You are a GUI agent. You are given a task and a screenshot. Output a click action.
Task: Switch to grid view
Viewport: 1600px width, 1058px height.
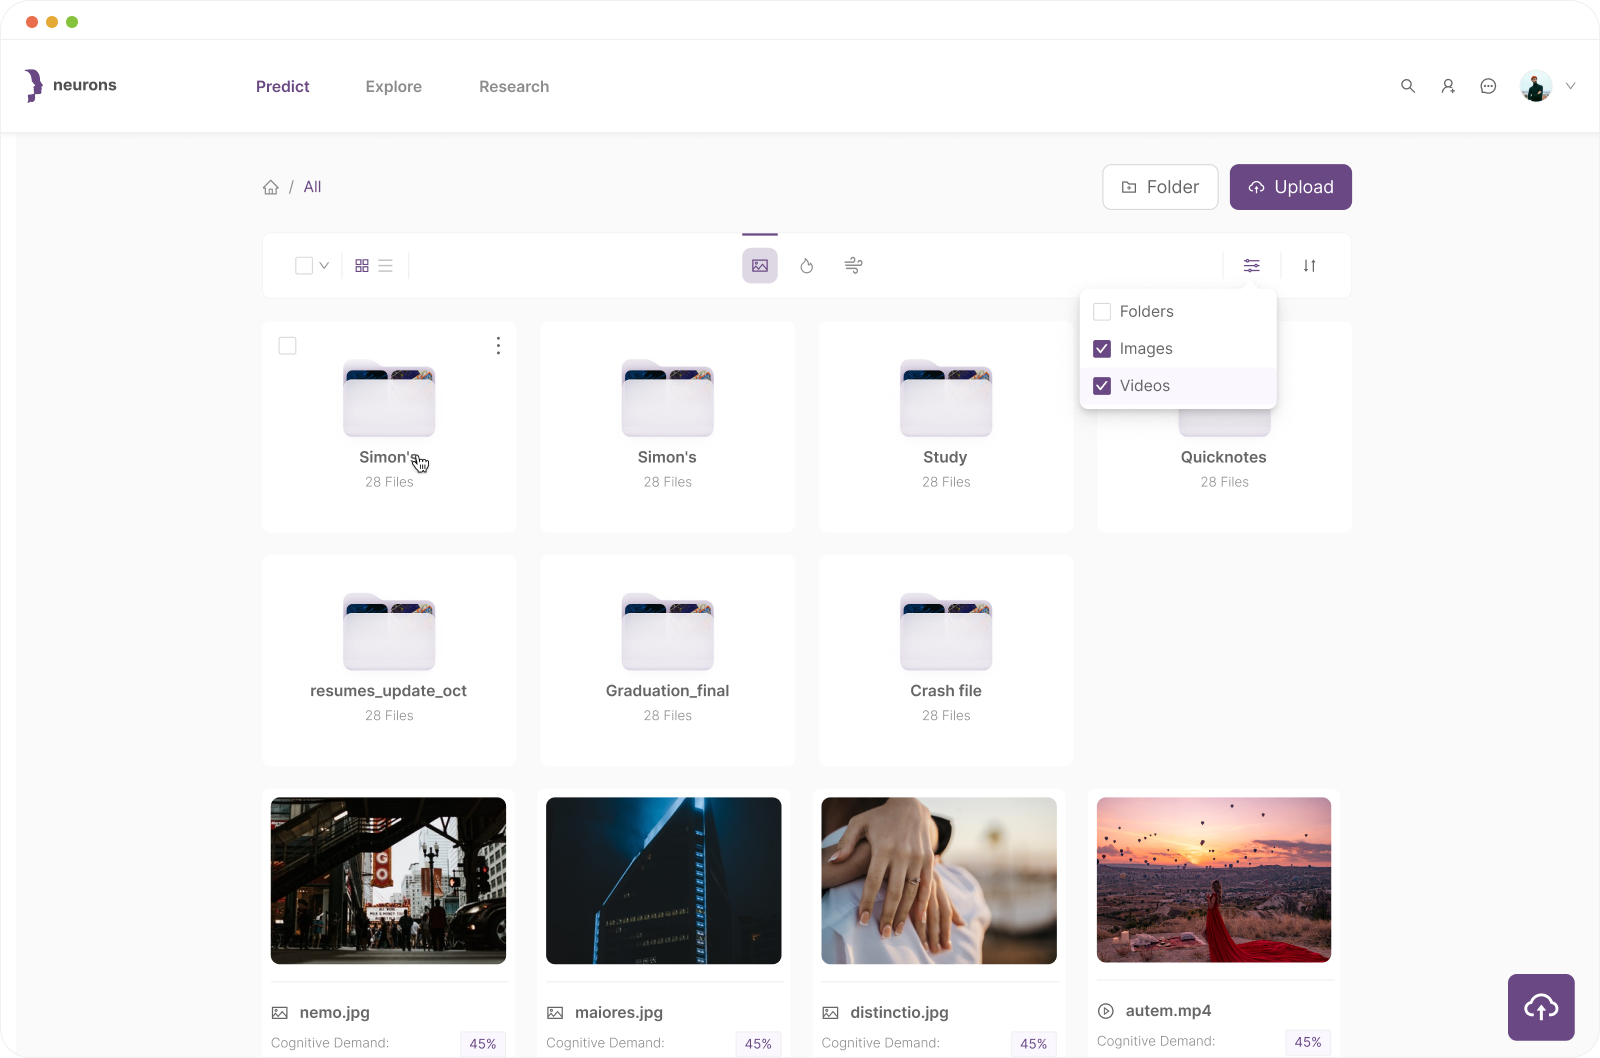362,266
